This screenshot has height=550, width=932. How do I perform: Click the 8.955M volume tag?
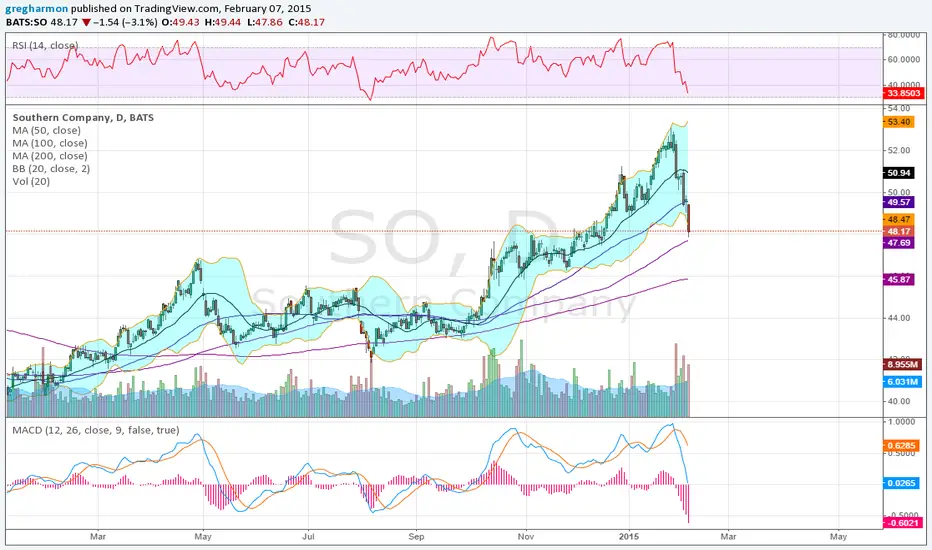point(902,364)
